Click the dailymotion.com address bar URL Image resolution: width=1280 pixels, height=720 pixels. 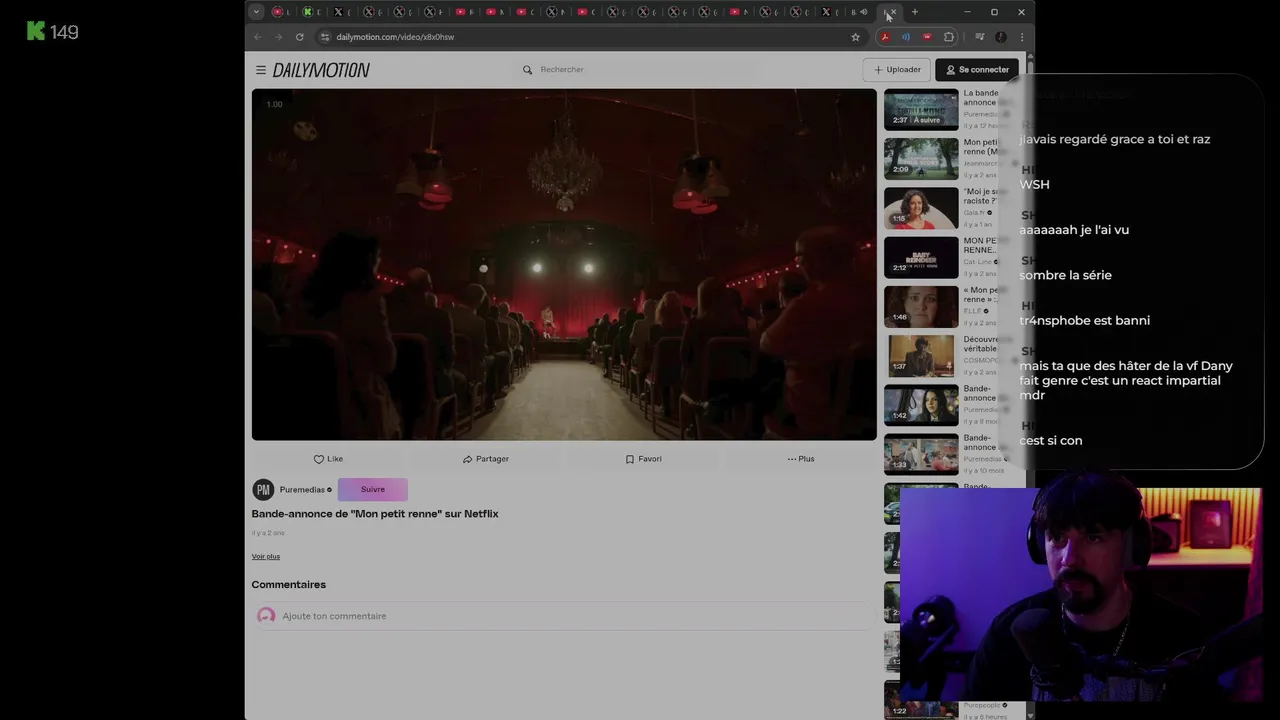[395, 37]
